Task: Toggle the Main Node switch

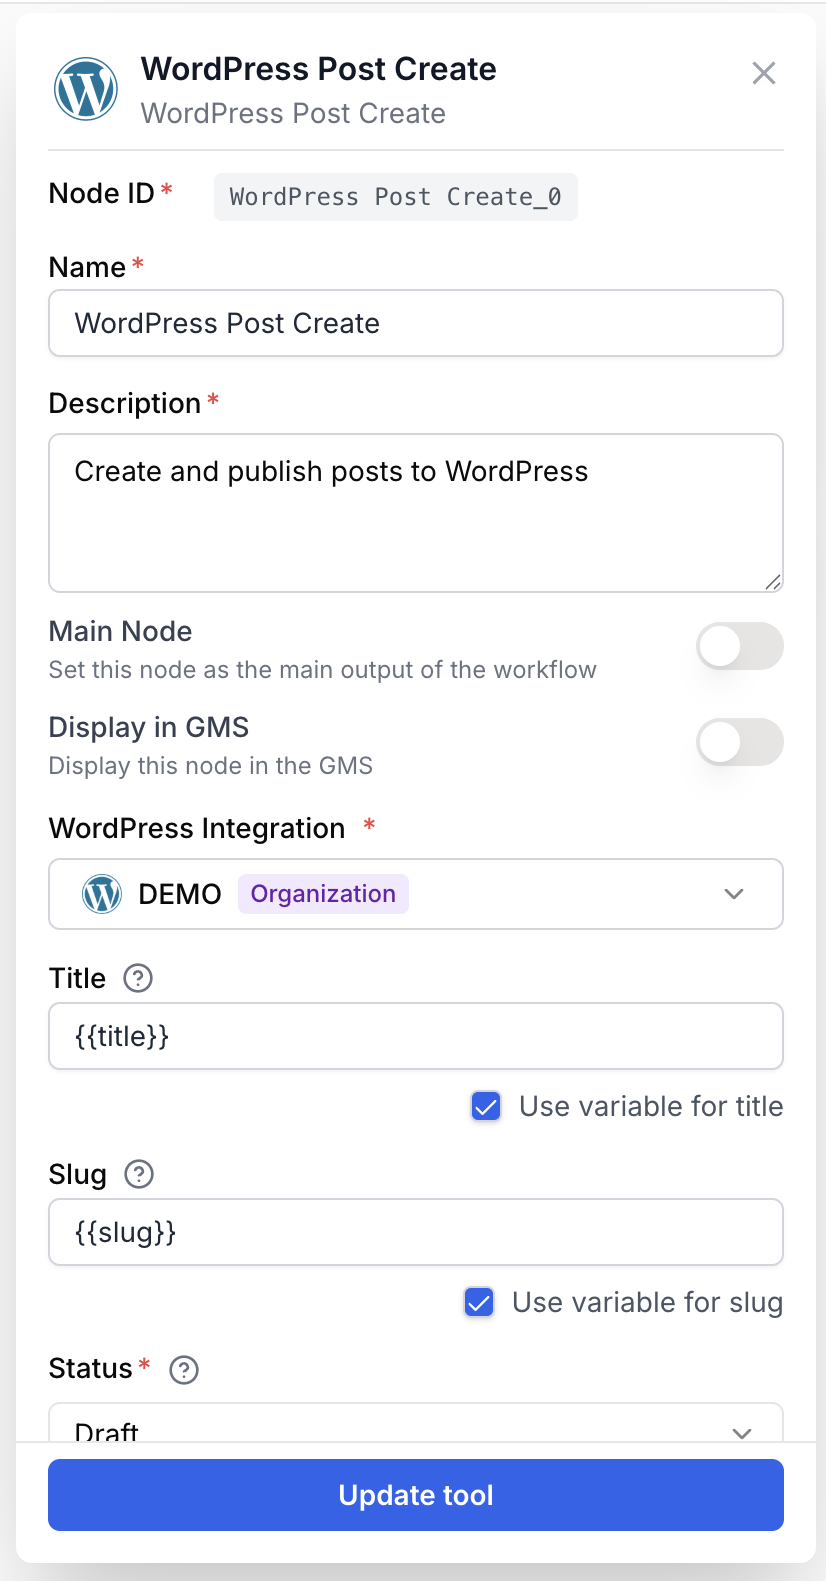Action: 740,646
